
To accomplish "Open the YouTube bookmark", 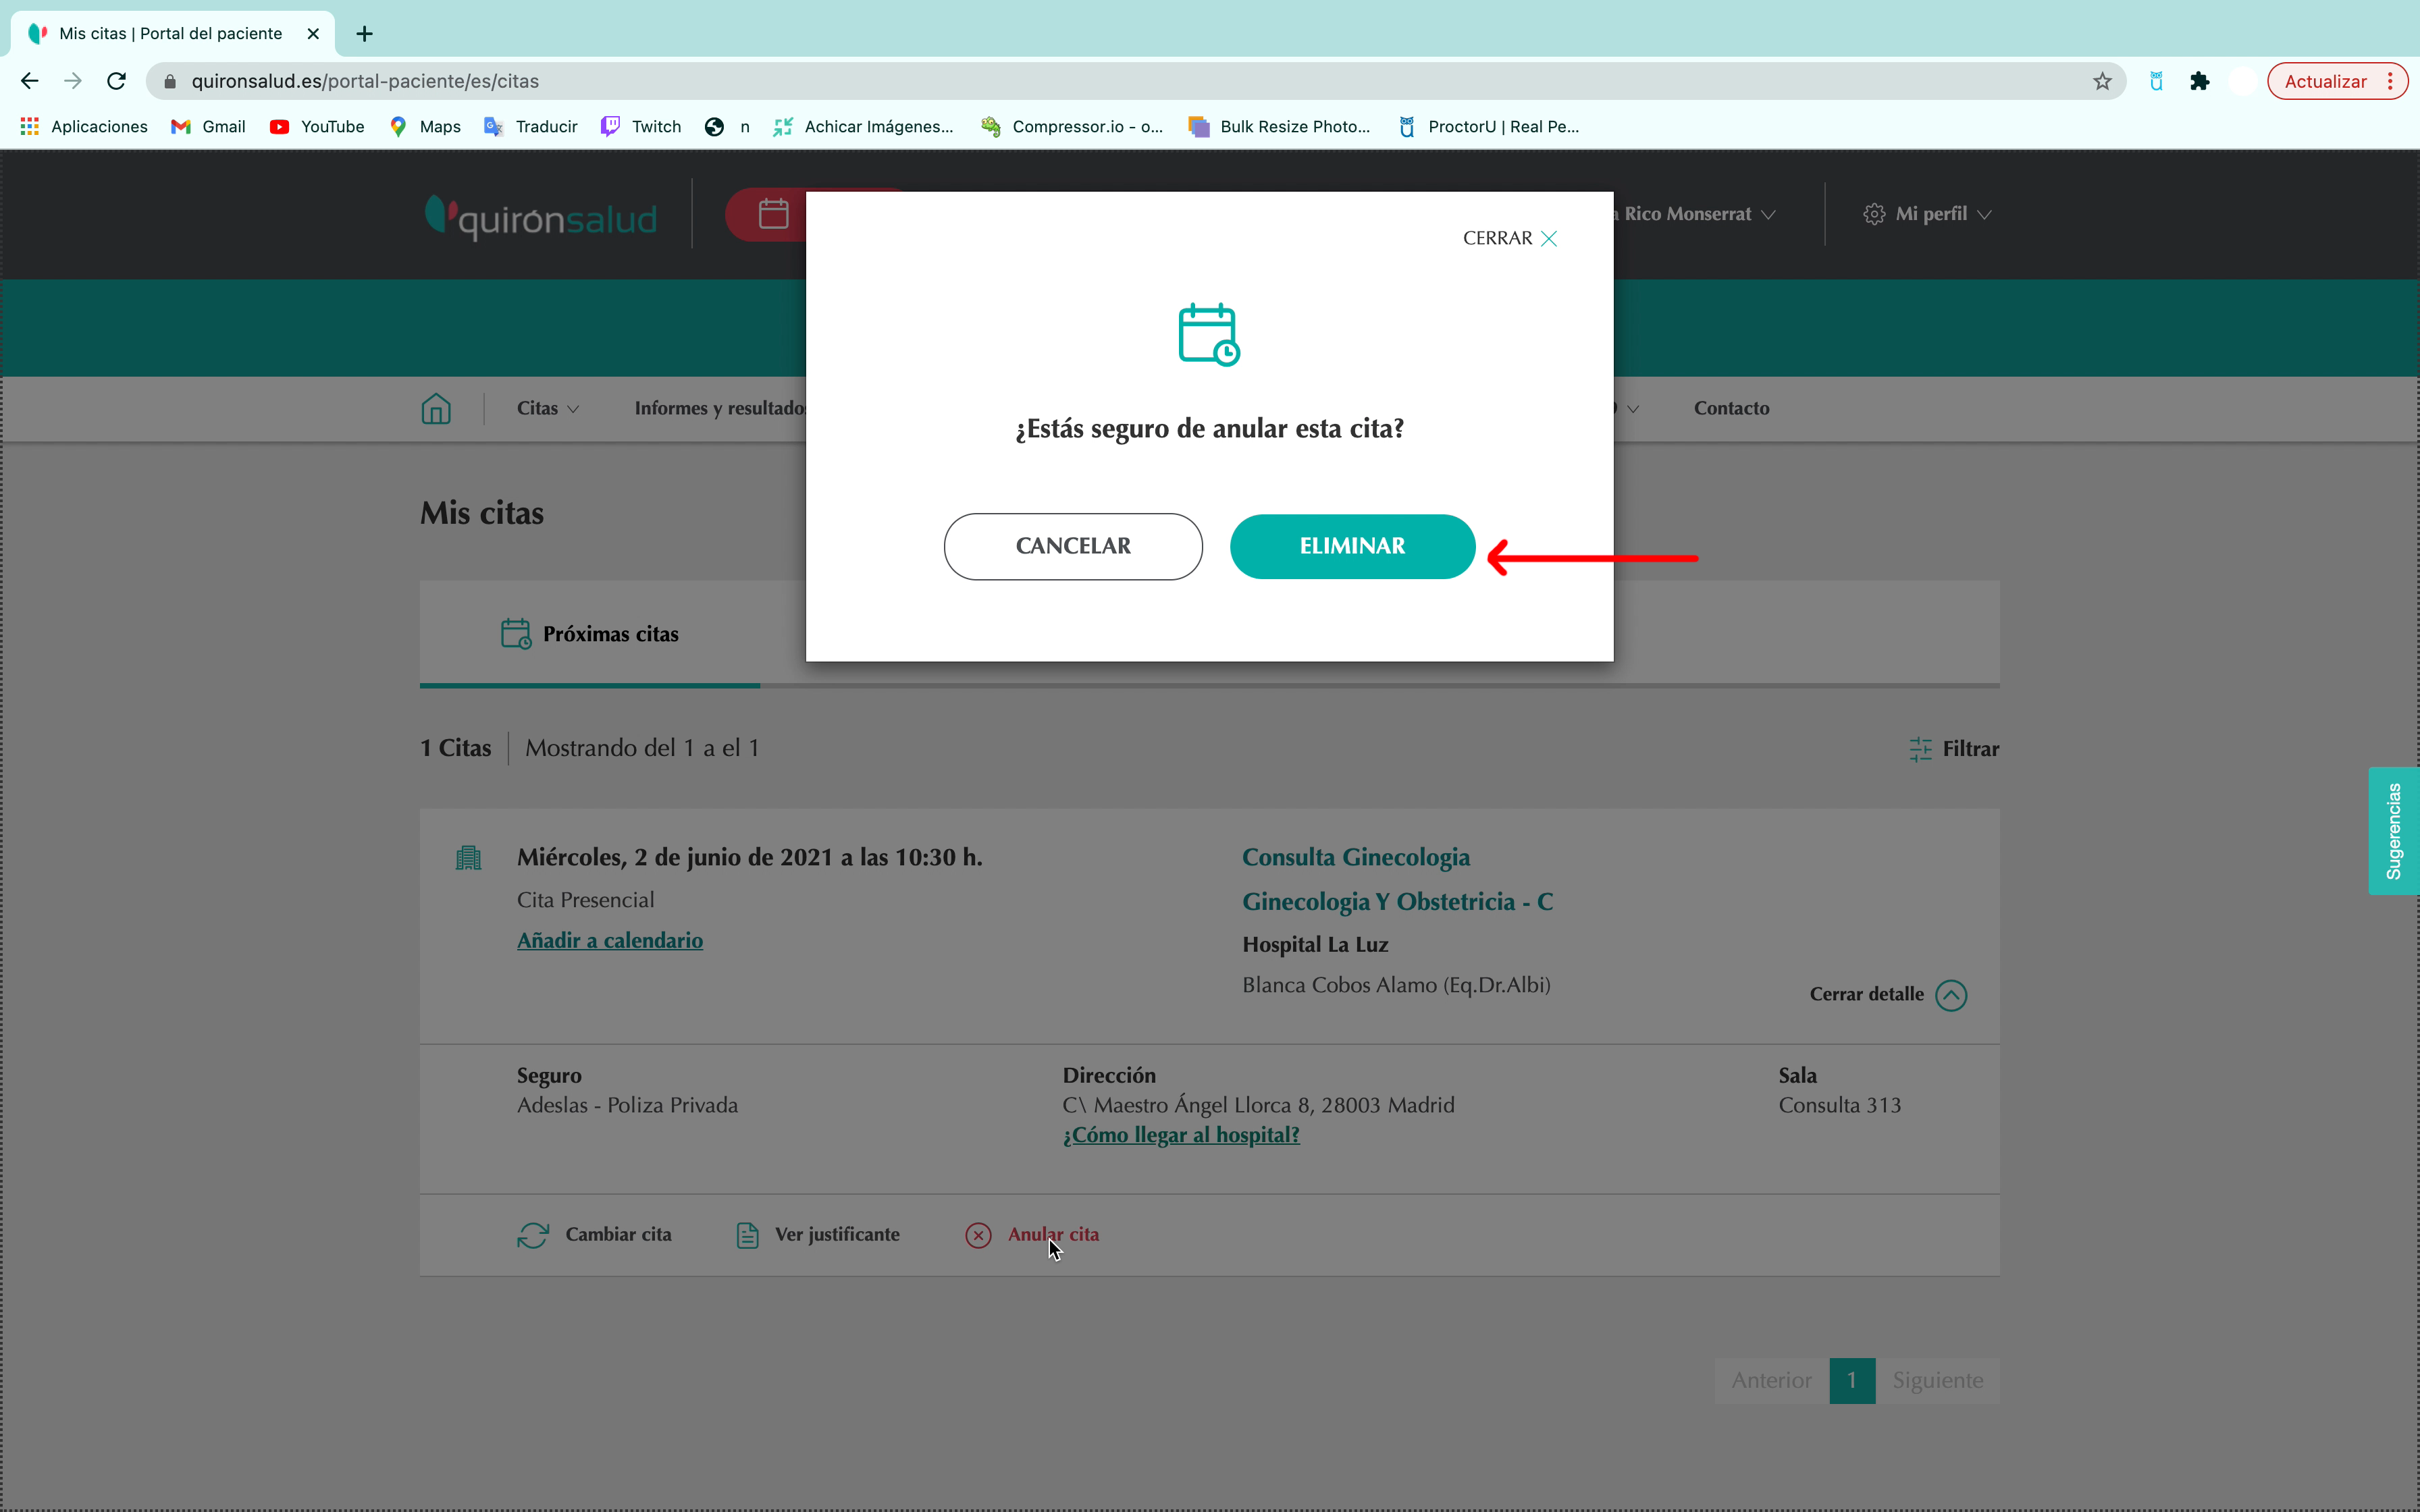I will [317, 126].
